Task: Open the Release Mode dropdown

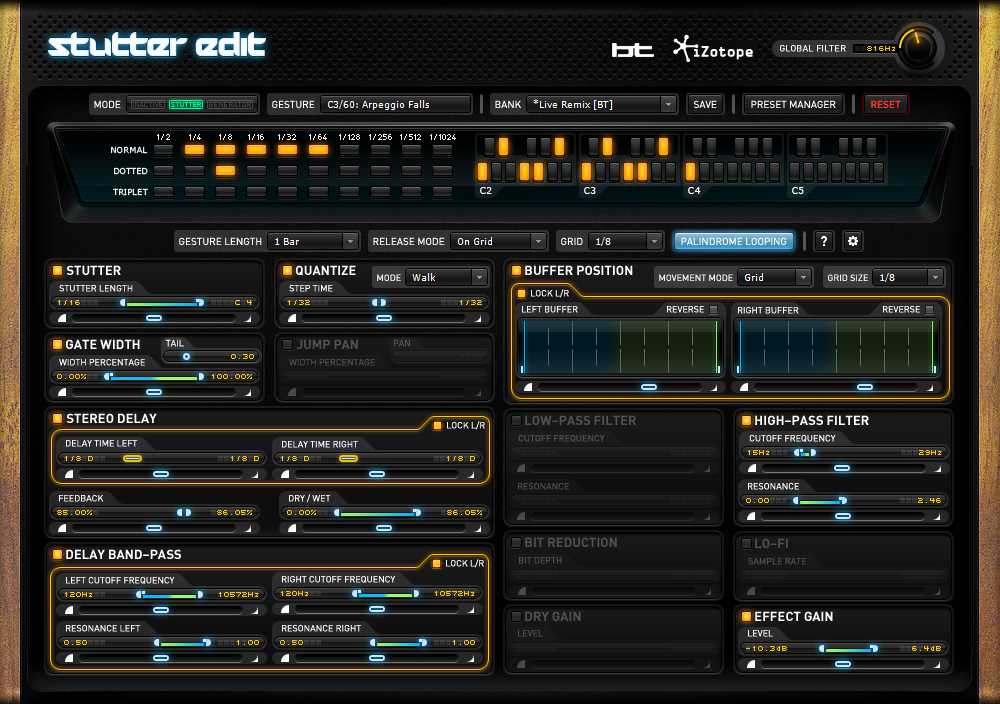Action: [x=498, y=241]
